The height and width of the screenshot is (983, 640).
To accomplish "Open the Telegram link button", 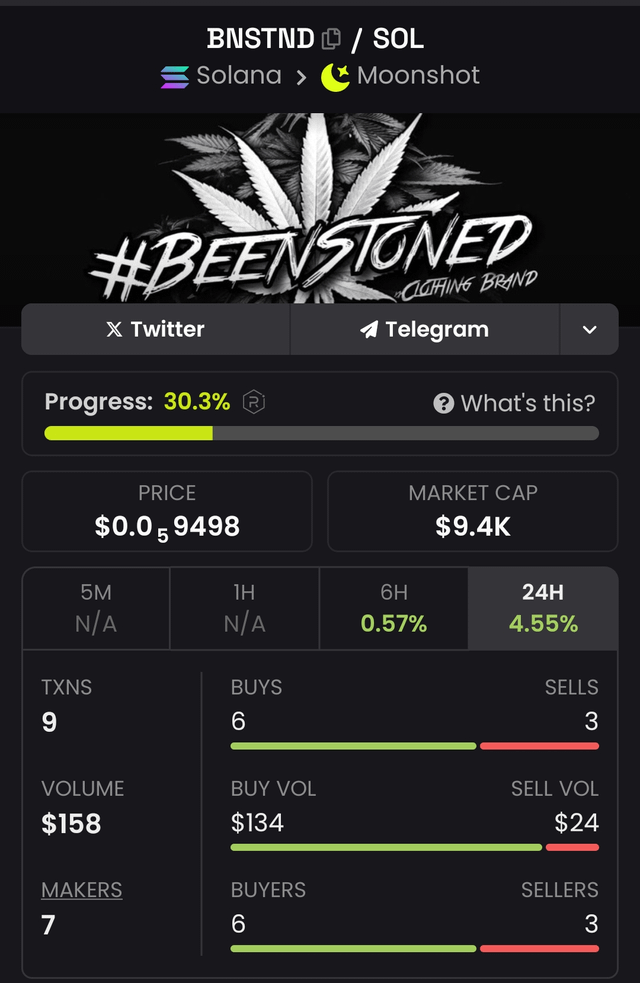I will point(425,330).
